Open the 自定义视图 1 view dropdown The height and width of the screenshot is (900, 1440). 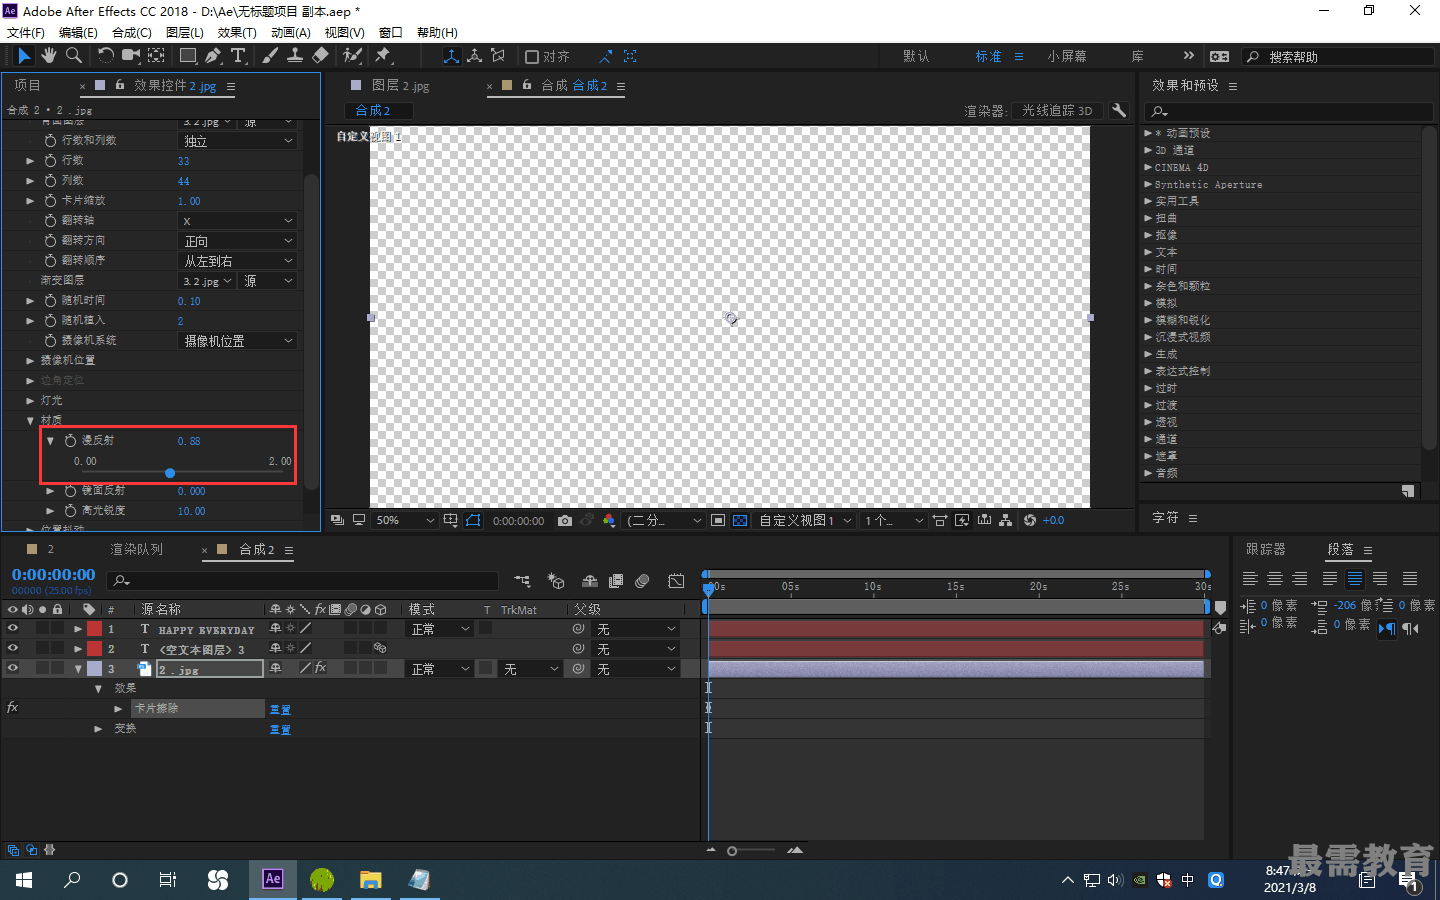pyautogui.click(x=805, y=520)
